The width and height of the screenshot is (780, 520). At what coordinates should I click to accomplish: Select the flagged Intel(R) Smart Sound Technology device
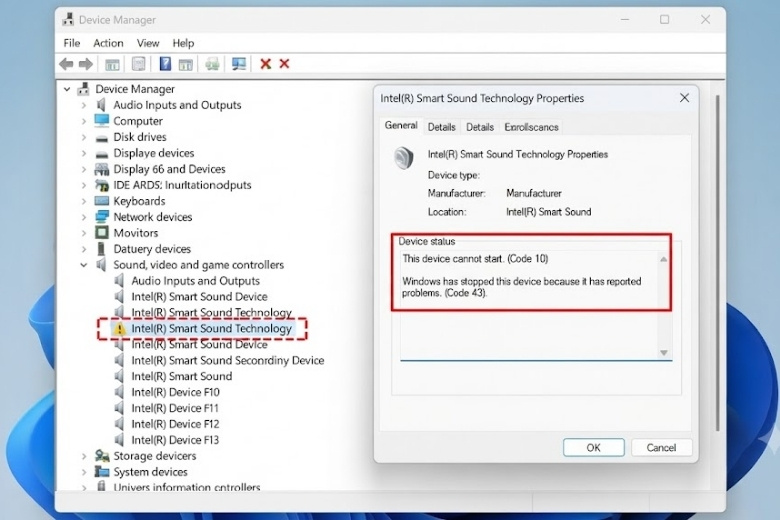tap(211, 328)
